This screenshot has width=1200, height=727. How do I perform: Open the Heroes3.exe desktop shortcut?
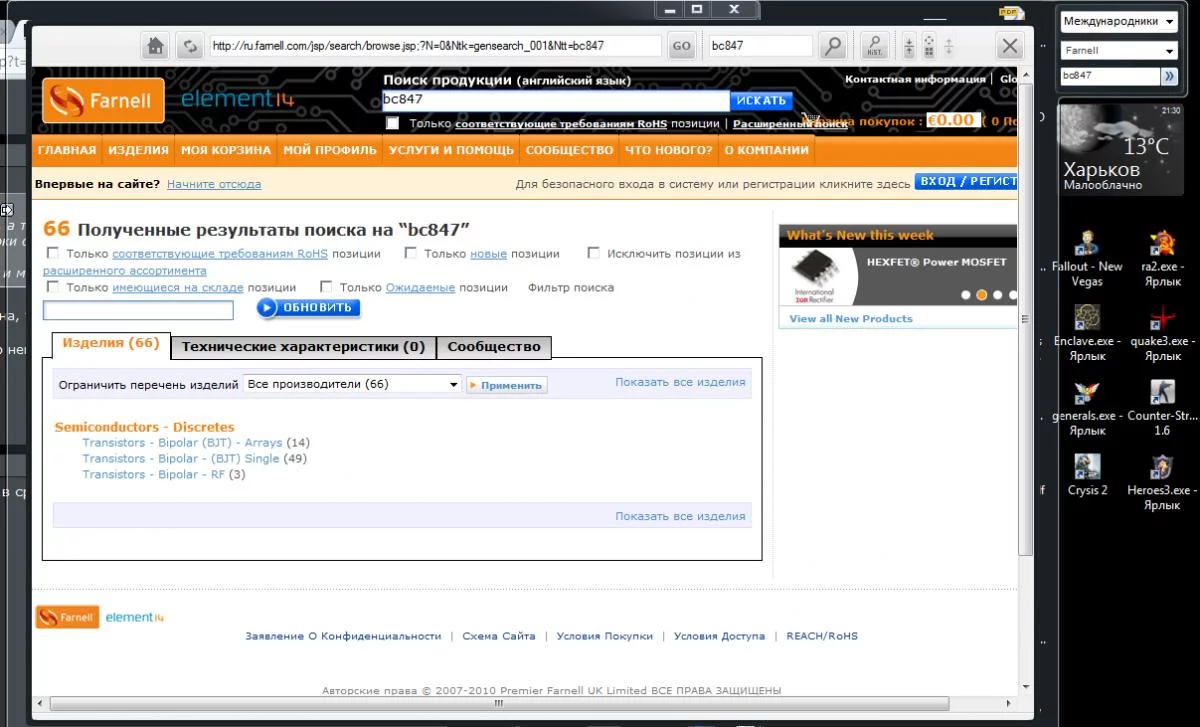pyautogui.click(x=1162, y=482)
